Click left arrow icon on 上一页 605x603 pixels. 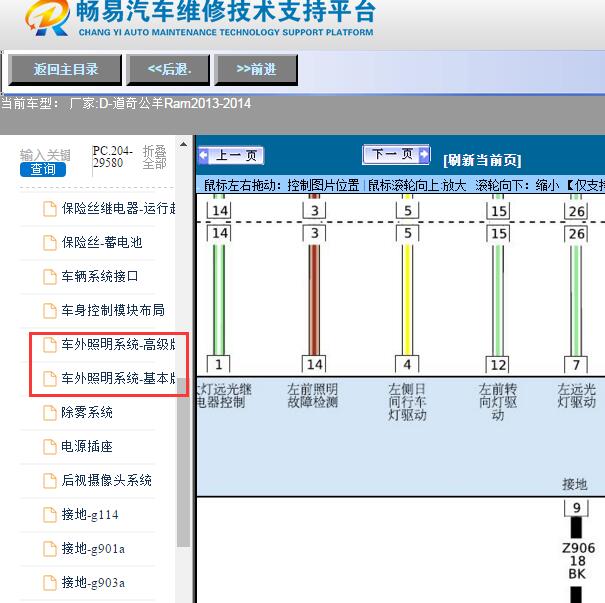click(x=204, y=156)
